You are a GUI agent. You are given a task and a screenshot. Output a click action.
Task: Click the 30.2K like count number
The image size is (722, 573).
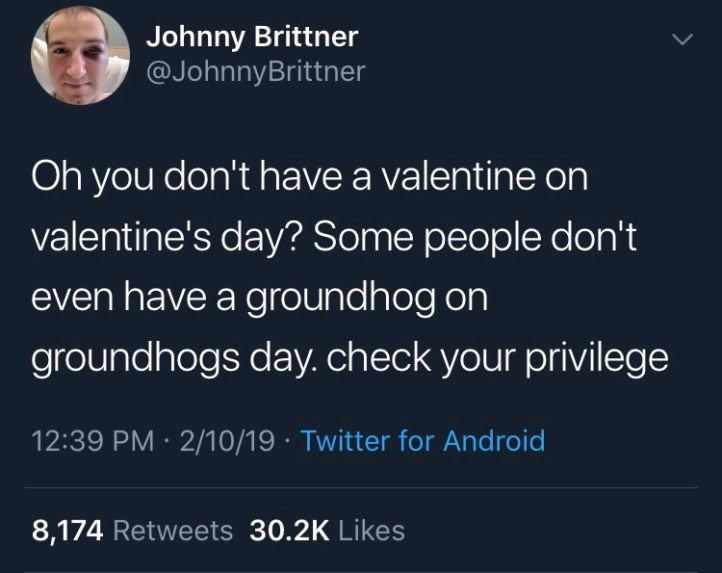[x=289, y=530]
